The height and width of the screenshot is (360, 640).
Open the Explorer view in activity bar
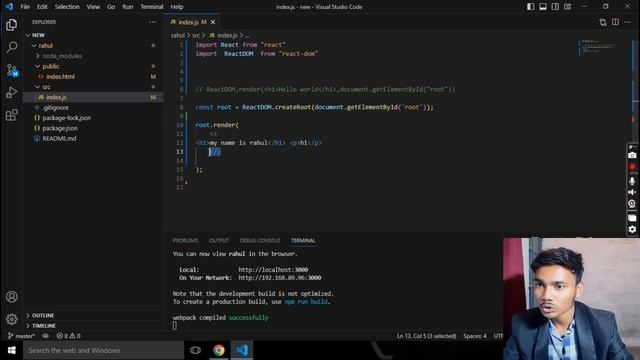coord(11,25)
